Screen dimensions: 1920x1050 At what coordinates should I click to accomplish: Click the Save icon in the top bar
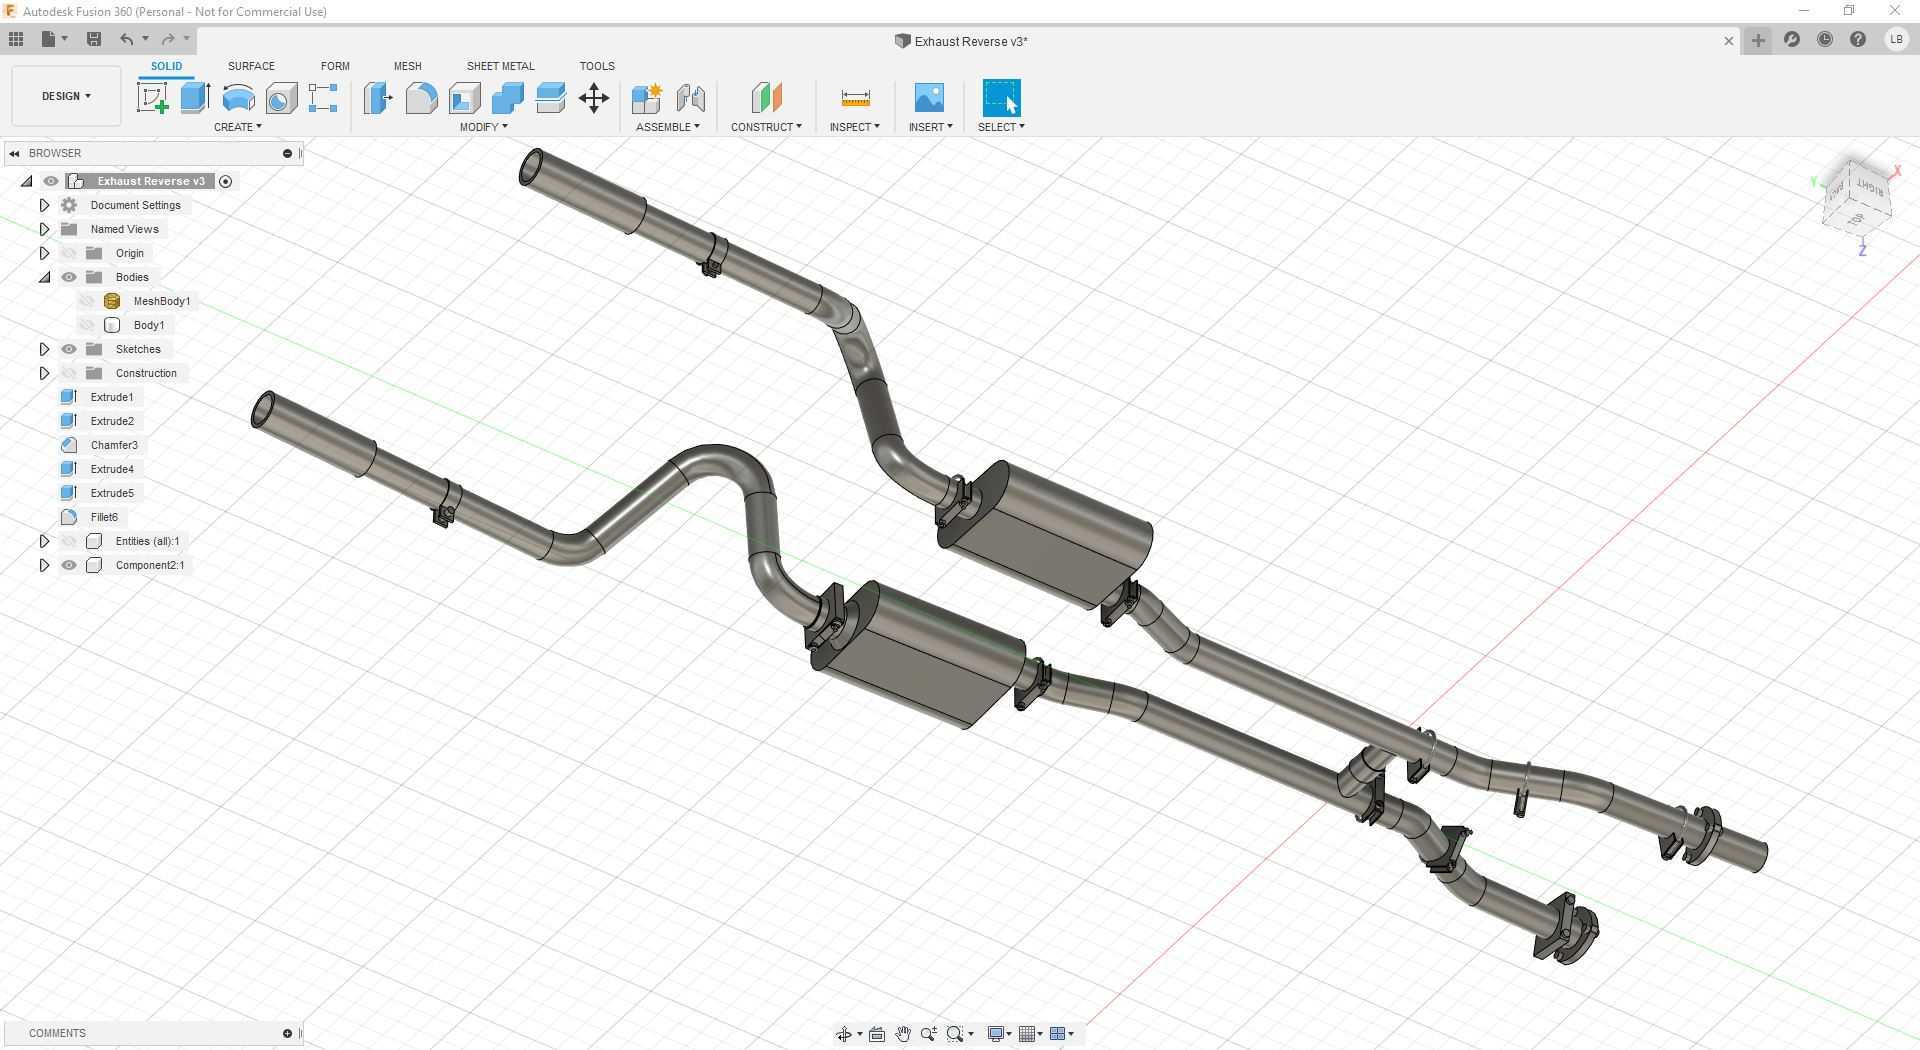coord(94,39)
